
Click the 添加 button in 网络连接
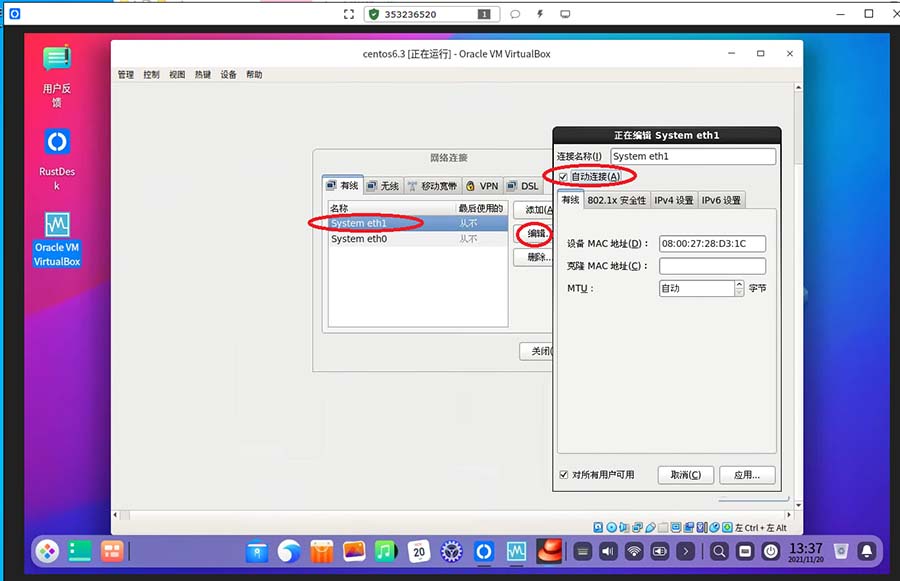[x=533, y=210]
